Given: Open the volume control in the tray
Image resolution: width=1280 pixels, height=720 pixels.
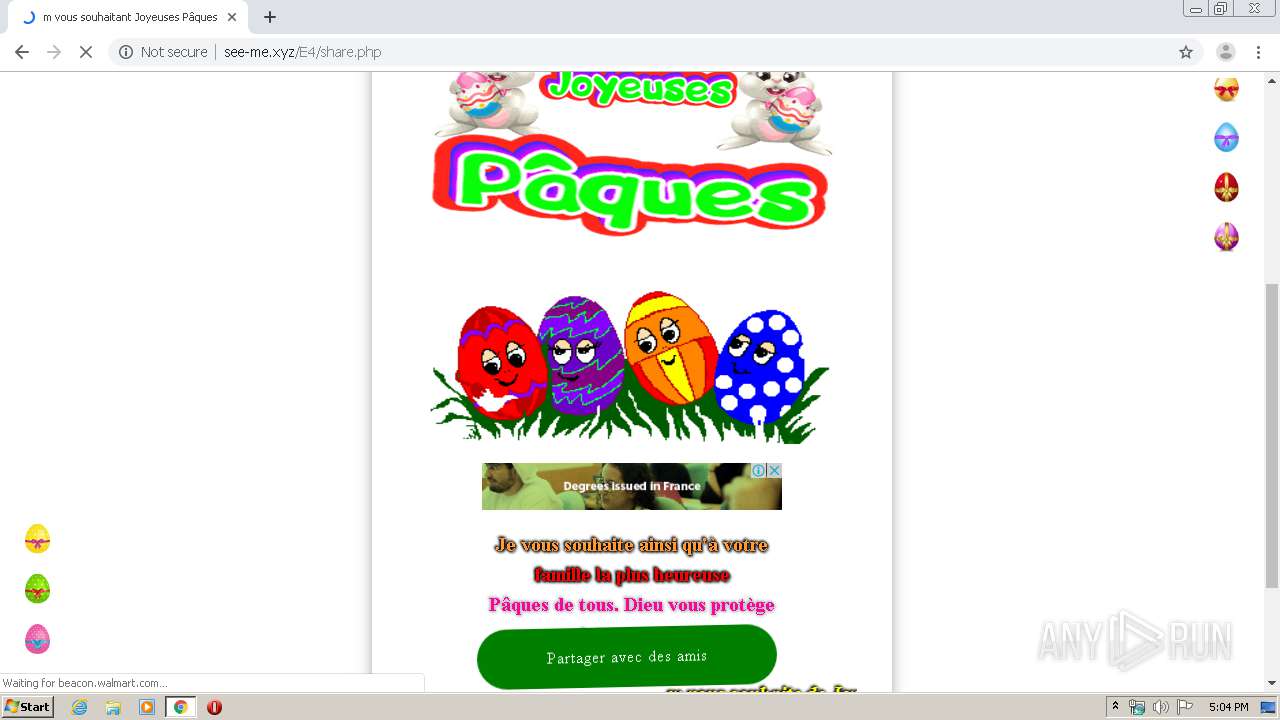Looking at the screenshot, I should (x=1160, y=707).
